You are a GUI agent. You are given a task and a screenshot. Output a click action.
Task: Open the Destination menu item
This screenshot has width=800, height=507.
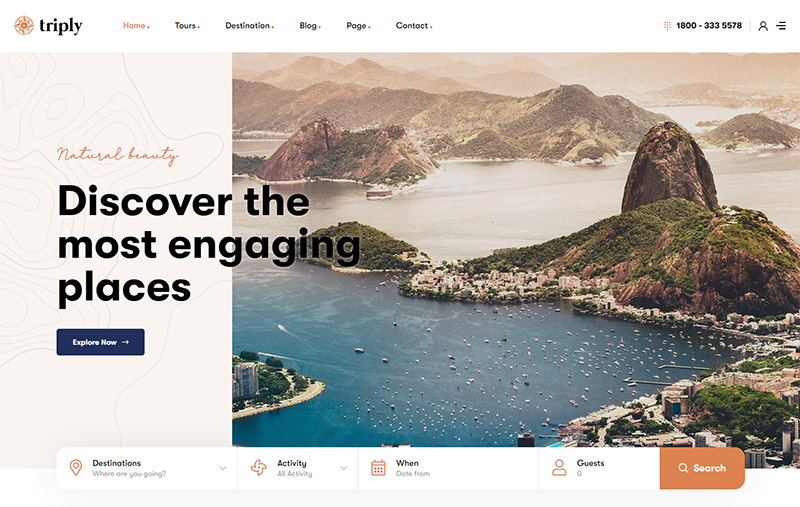tap(249, 26)
